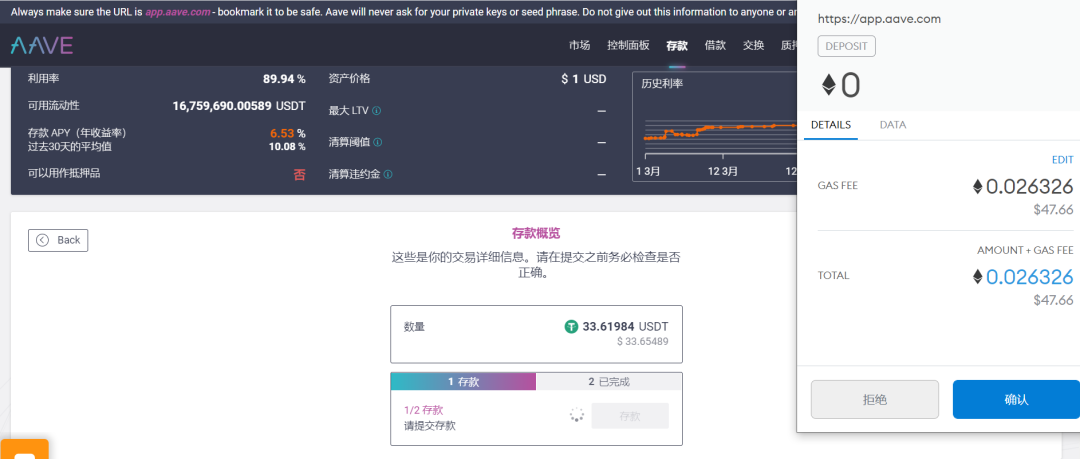This screenshot has width=1080, height=459.
Task: Click the orange chat widget icon
Action: point(24,449)
